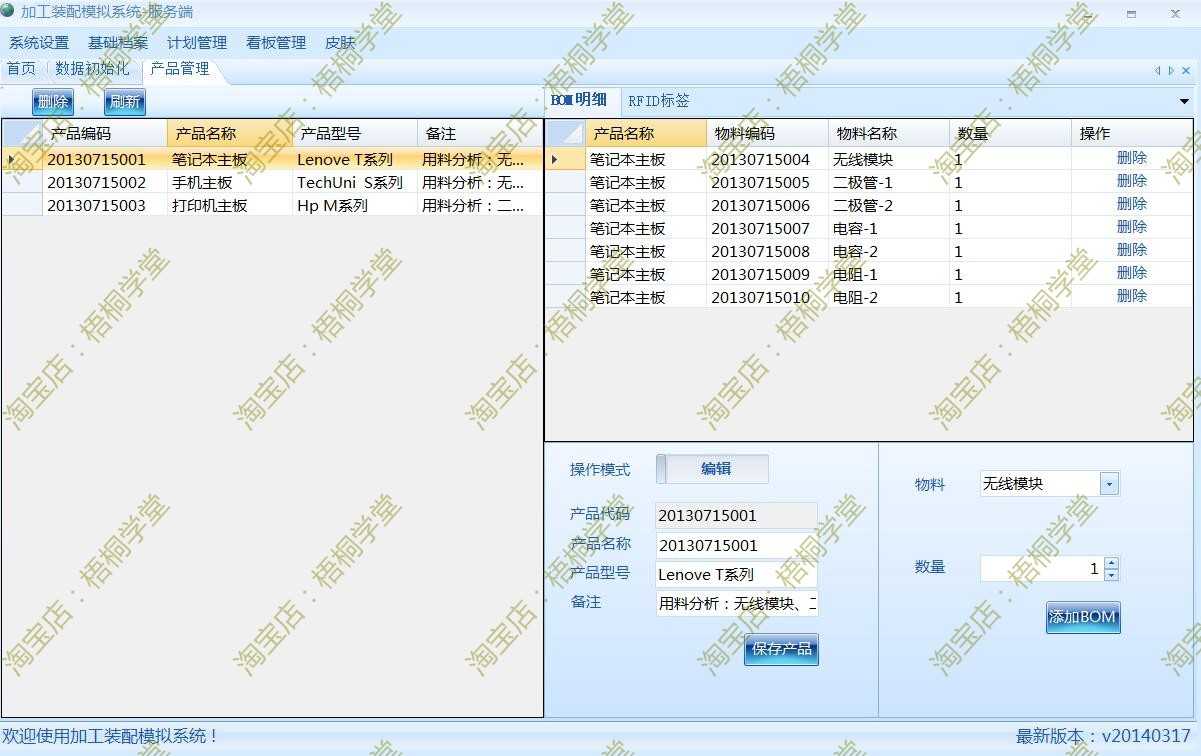Open the 皮肤 menu

coord(340,43)
